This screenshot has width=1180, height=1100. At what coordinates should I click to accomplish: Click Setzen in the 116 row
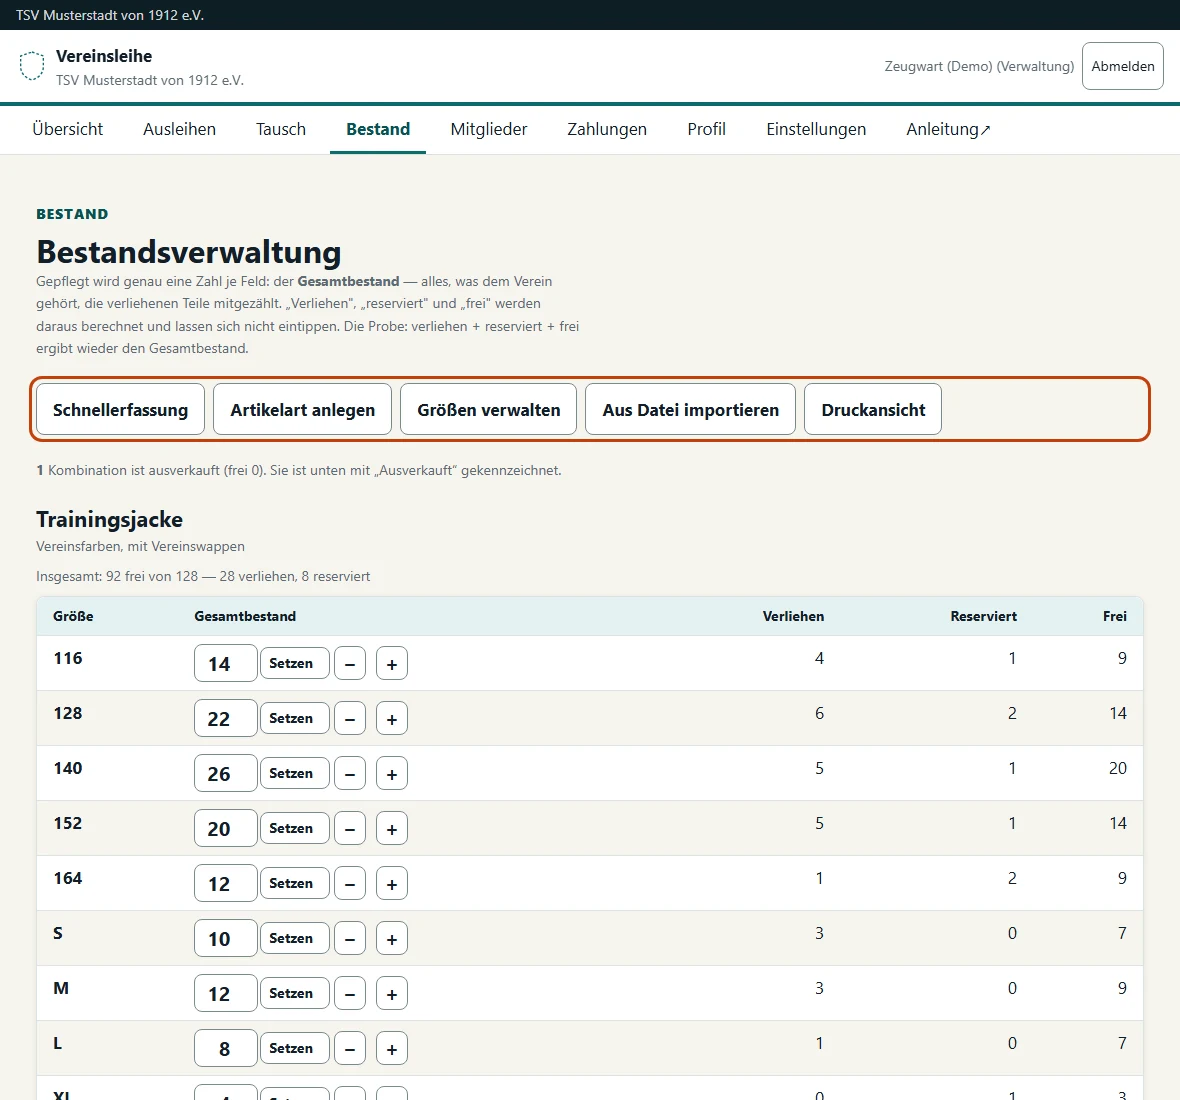click(294, 663)
